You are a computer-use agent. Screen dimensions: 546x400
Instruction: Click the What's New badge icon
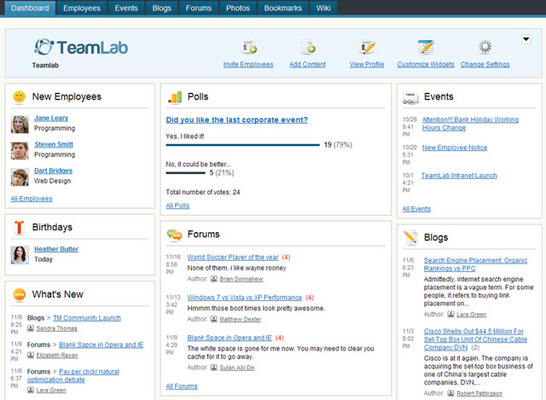point(19,295)
